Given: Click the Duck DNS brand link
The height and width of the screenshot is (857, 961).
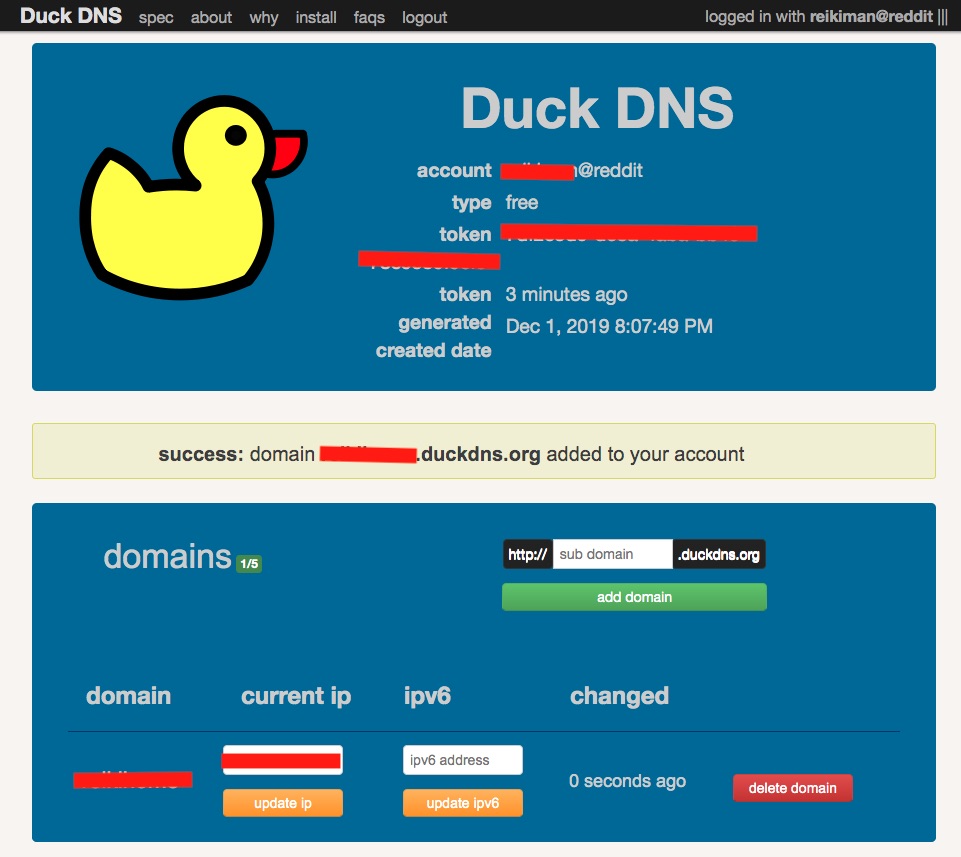Looking at the screenshot, I should 71,16.
